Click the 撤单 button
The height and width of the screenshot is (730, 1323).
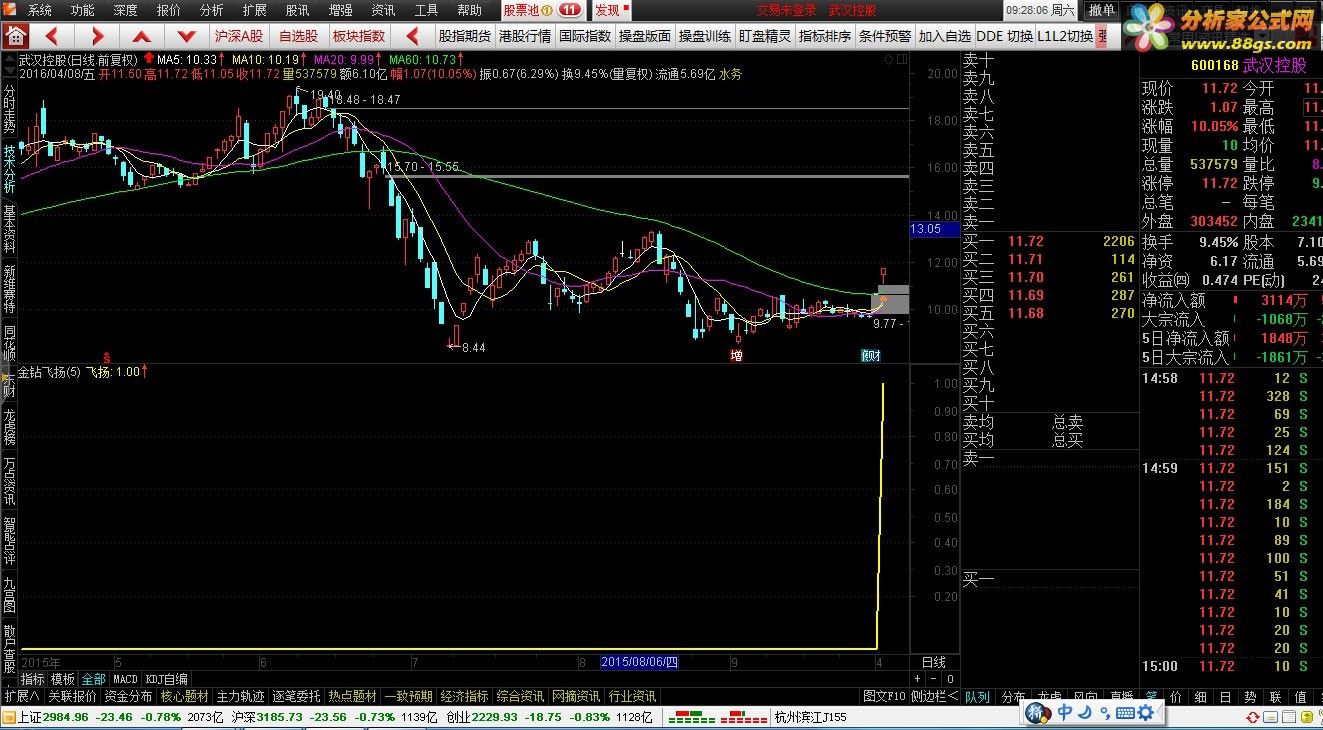click(x=1102, y=10)
